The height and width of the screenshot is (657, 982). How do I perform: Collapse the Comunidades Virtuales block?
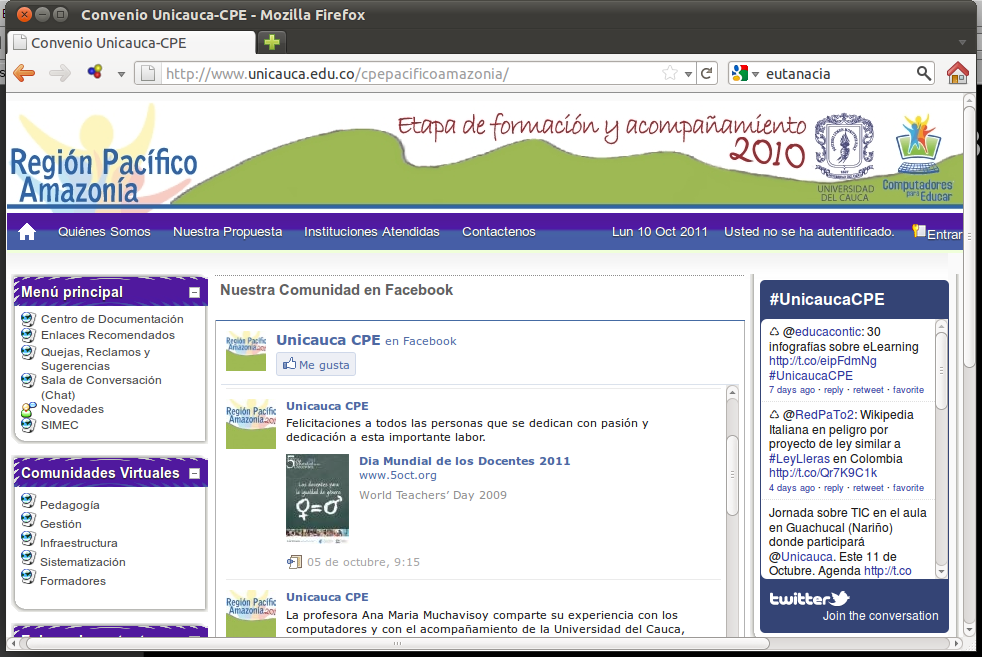point(194,473)
